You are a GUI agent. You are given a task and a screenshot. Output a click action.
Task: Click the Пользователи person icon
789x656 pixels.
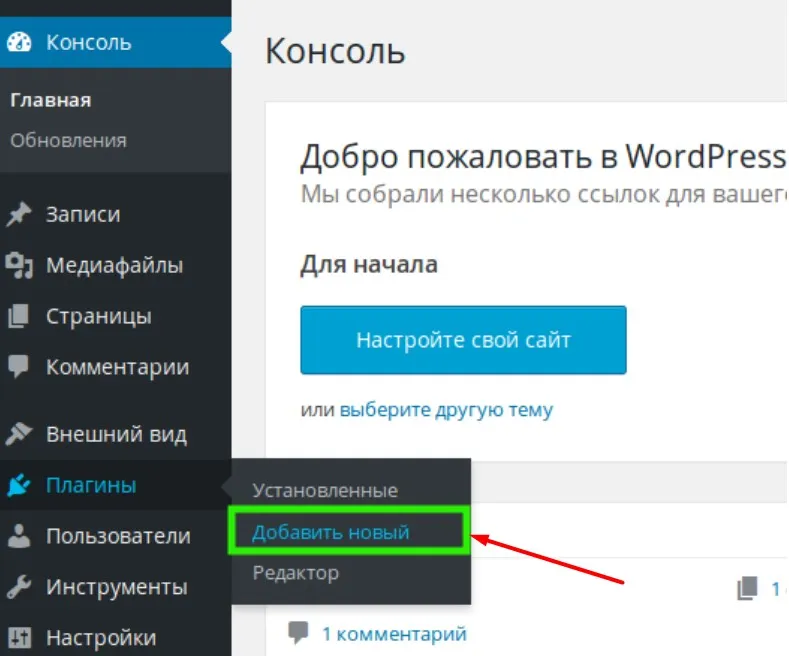19,536
